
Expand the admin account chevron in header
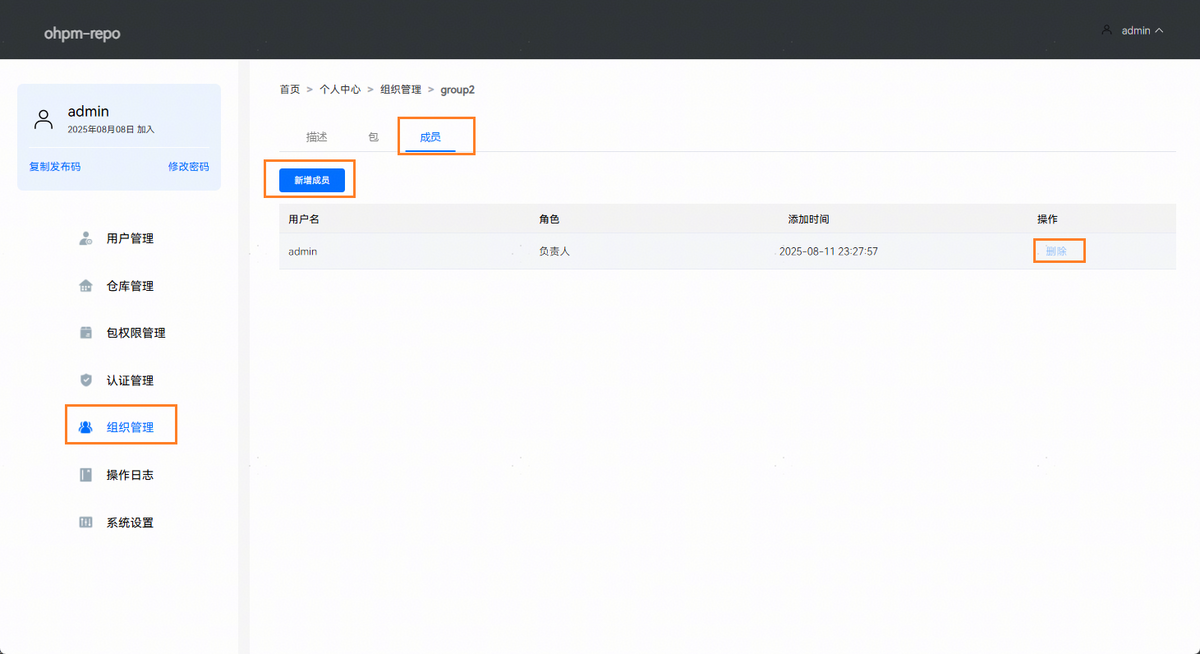pyautogui.click(x=1159, y=31)
